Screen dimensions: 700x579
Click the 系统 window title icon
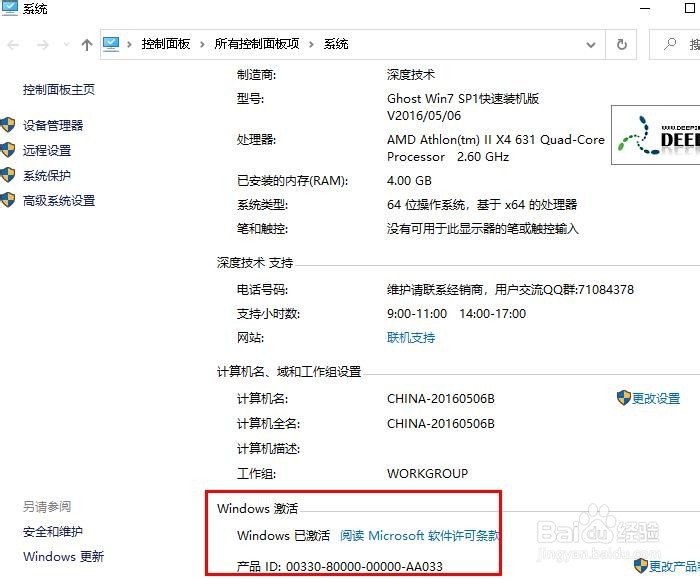[x=10, y=8]
